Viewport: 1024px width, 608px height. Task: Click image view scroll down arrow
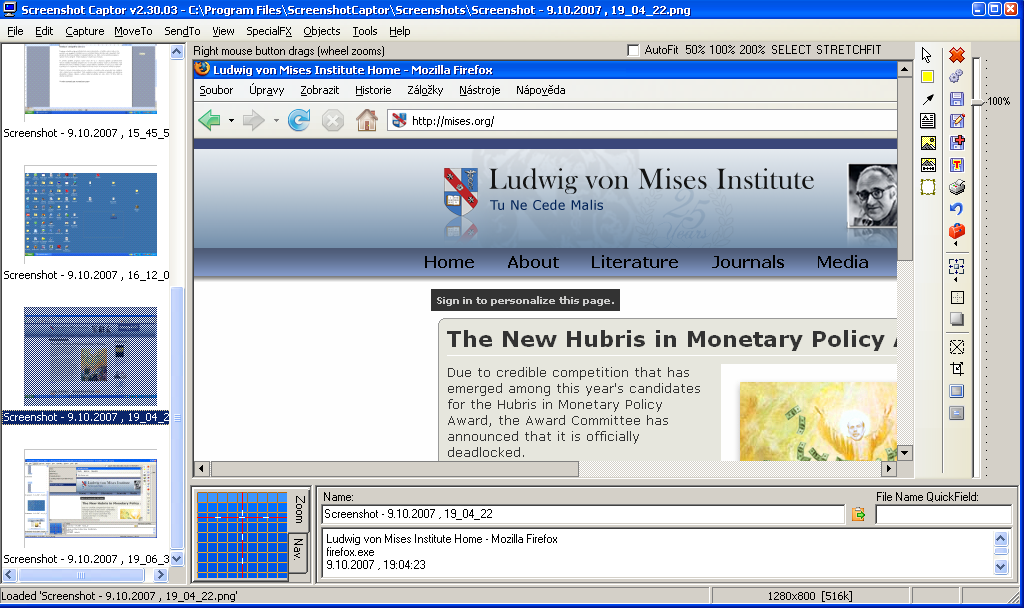tap(904, 453)
